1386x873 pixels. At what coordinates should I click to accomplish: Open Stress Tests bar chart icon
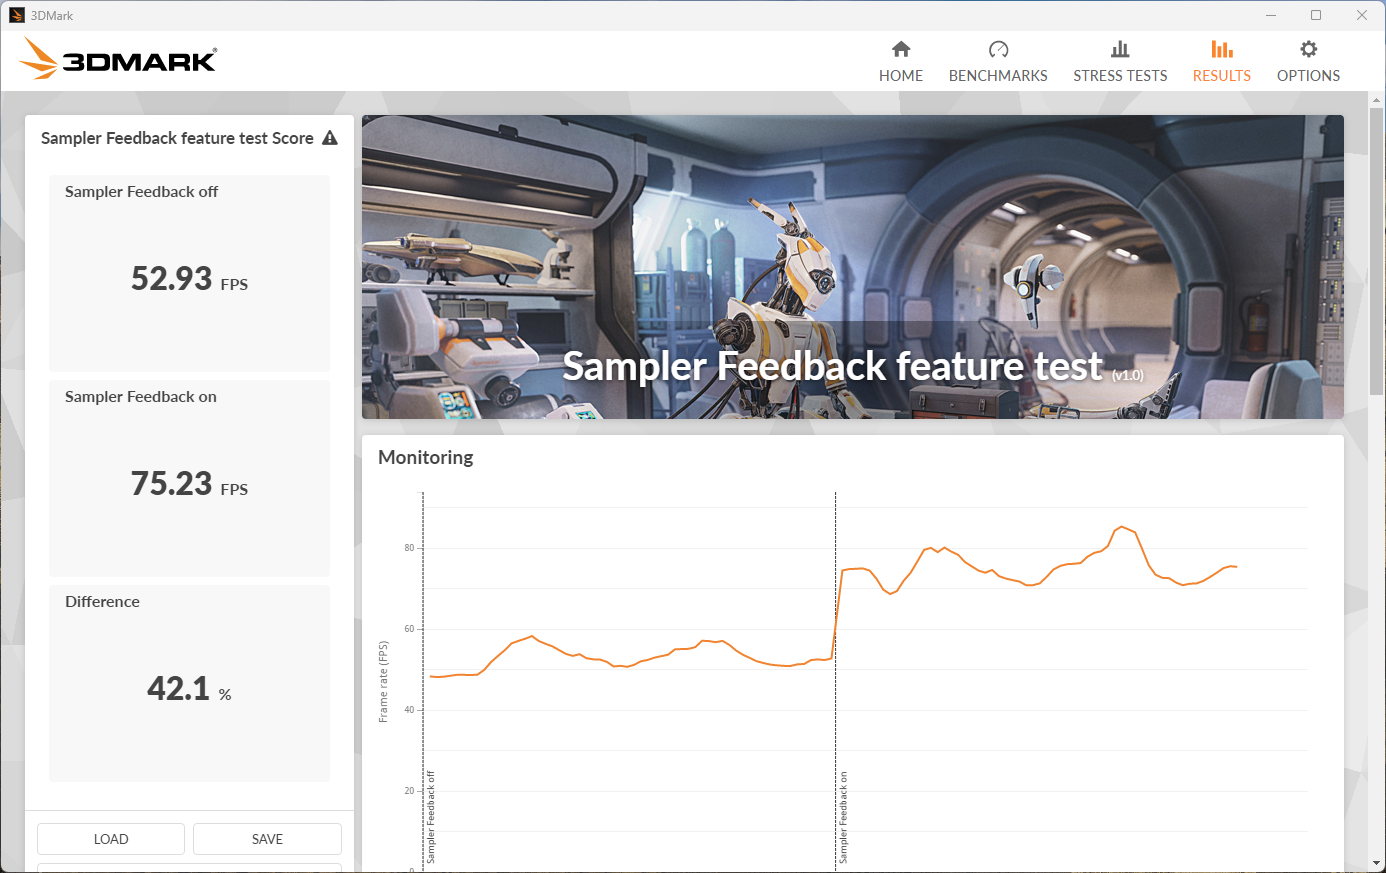point(1120,50)
